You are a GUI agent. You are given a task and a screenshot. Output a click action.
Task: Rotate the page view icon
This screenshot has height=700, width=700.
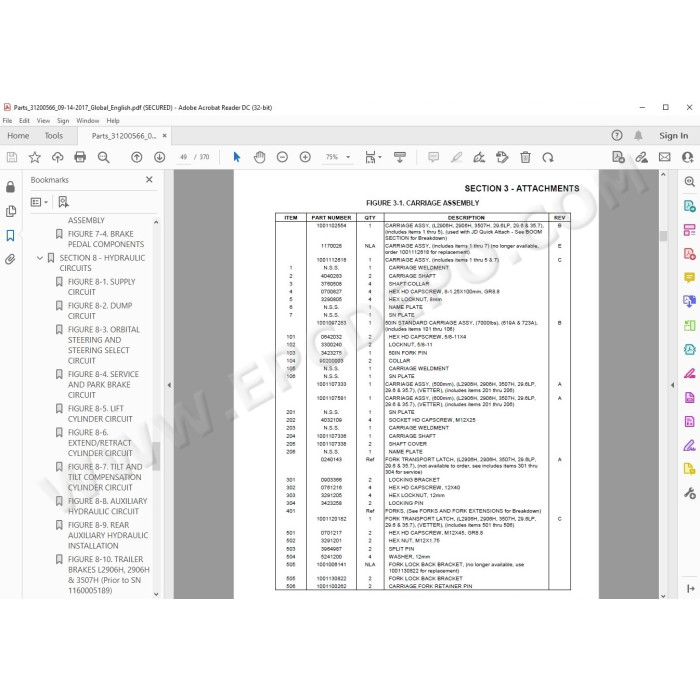point(548,157)
